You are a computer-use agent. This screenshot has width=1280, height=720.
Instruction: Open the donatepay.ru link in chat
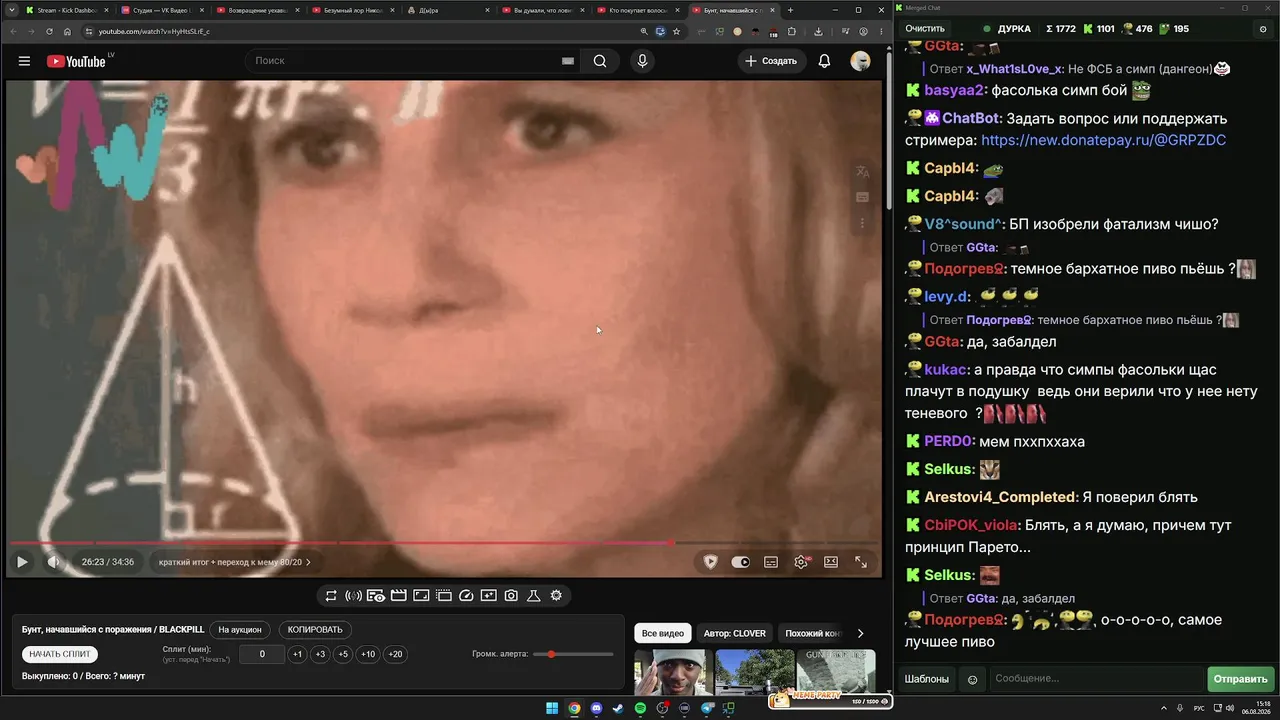coord(1103,141)
